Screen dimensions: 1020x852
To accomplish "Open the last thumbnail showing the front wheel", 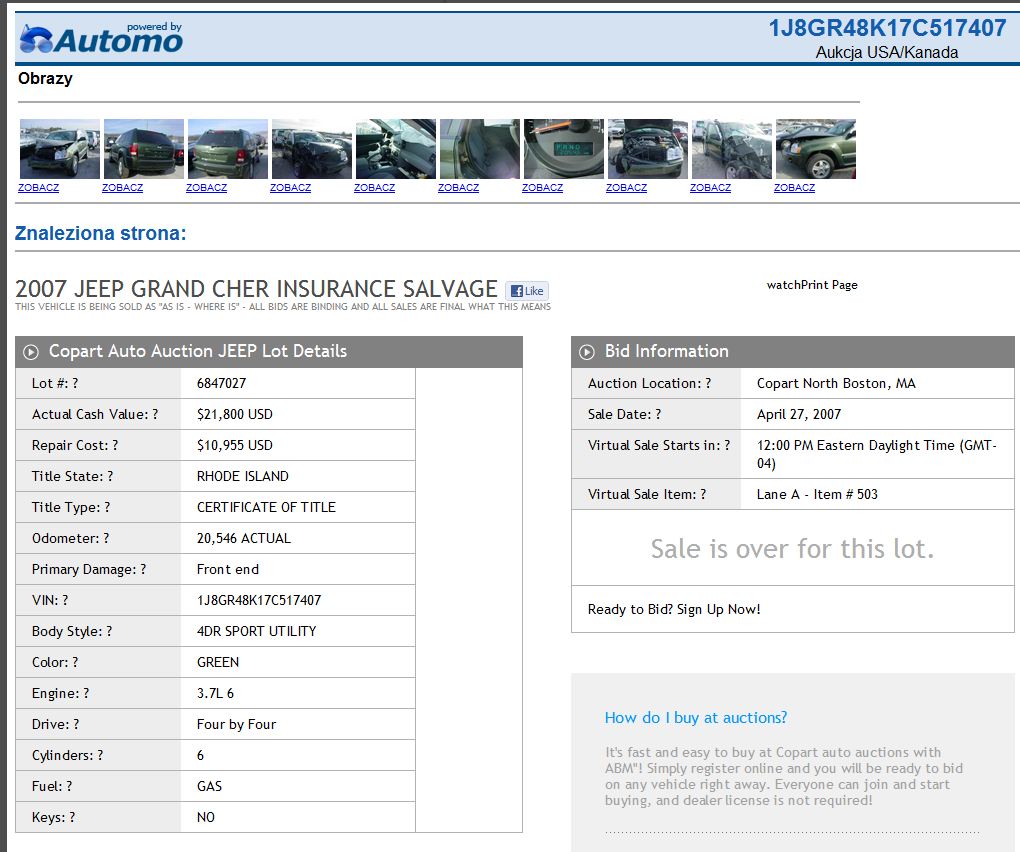I will pyautogui.click(x=816, y=149).
